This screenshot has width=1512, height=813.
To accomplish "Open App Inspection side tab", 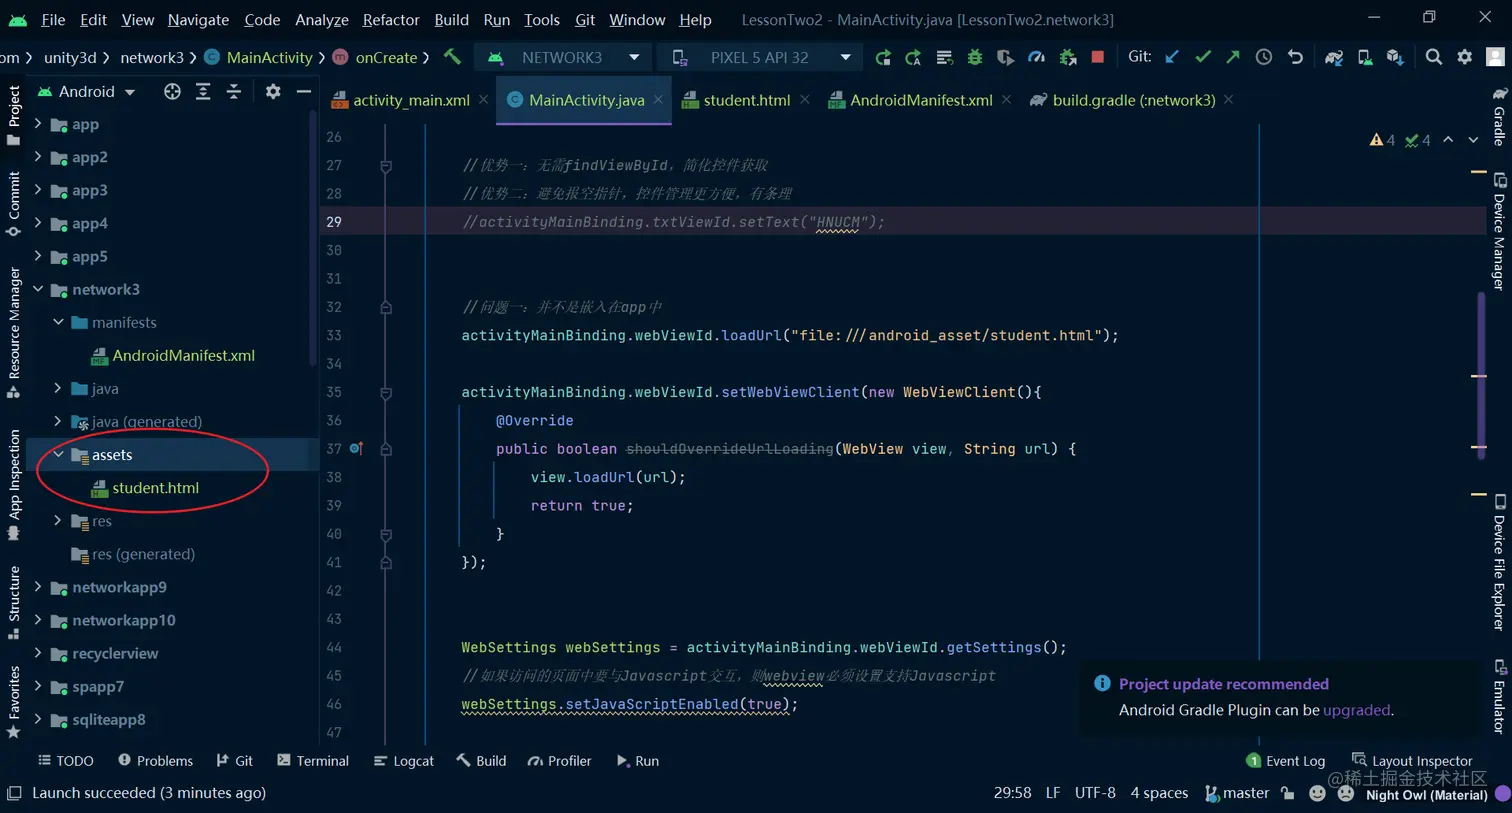I will point(14,484).
